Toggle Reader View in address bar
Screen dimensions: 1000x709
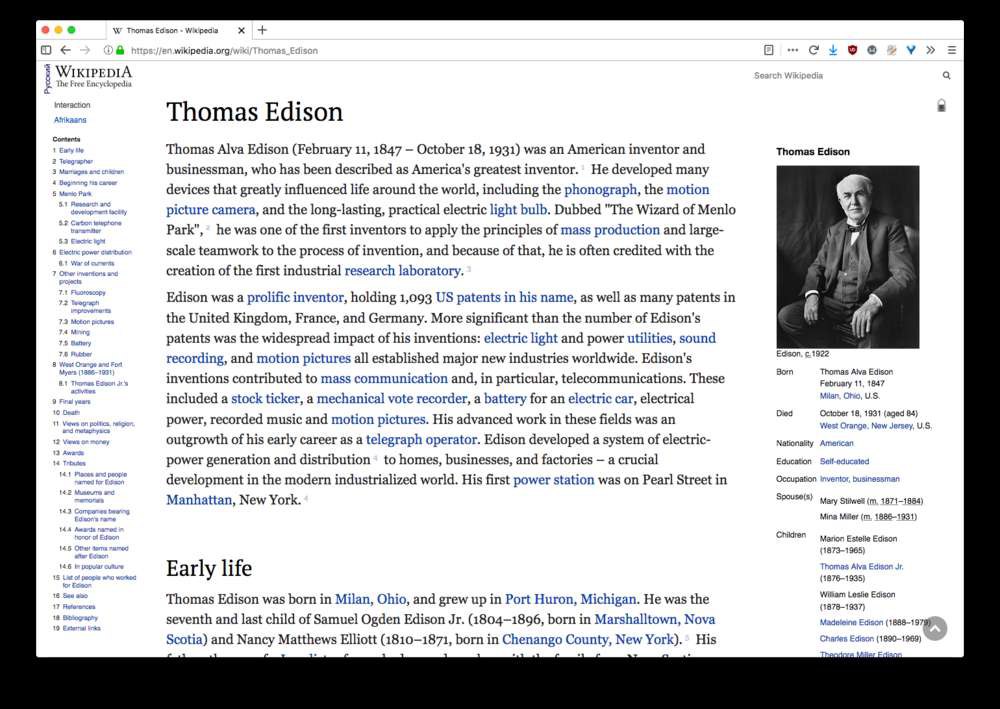(x=768, y=50)
